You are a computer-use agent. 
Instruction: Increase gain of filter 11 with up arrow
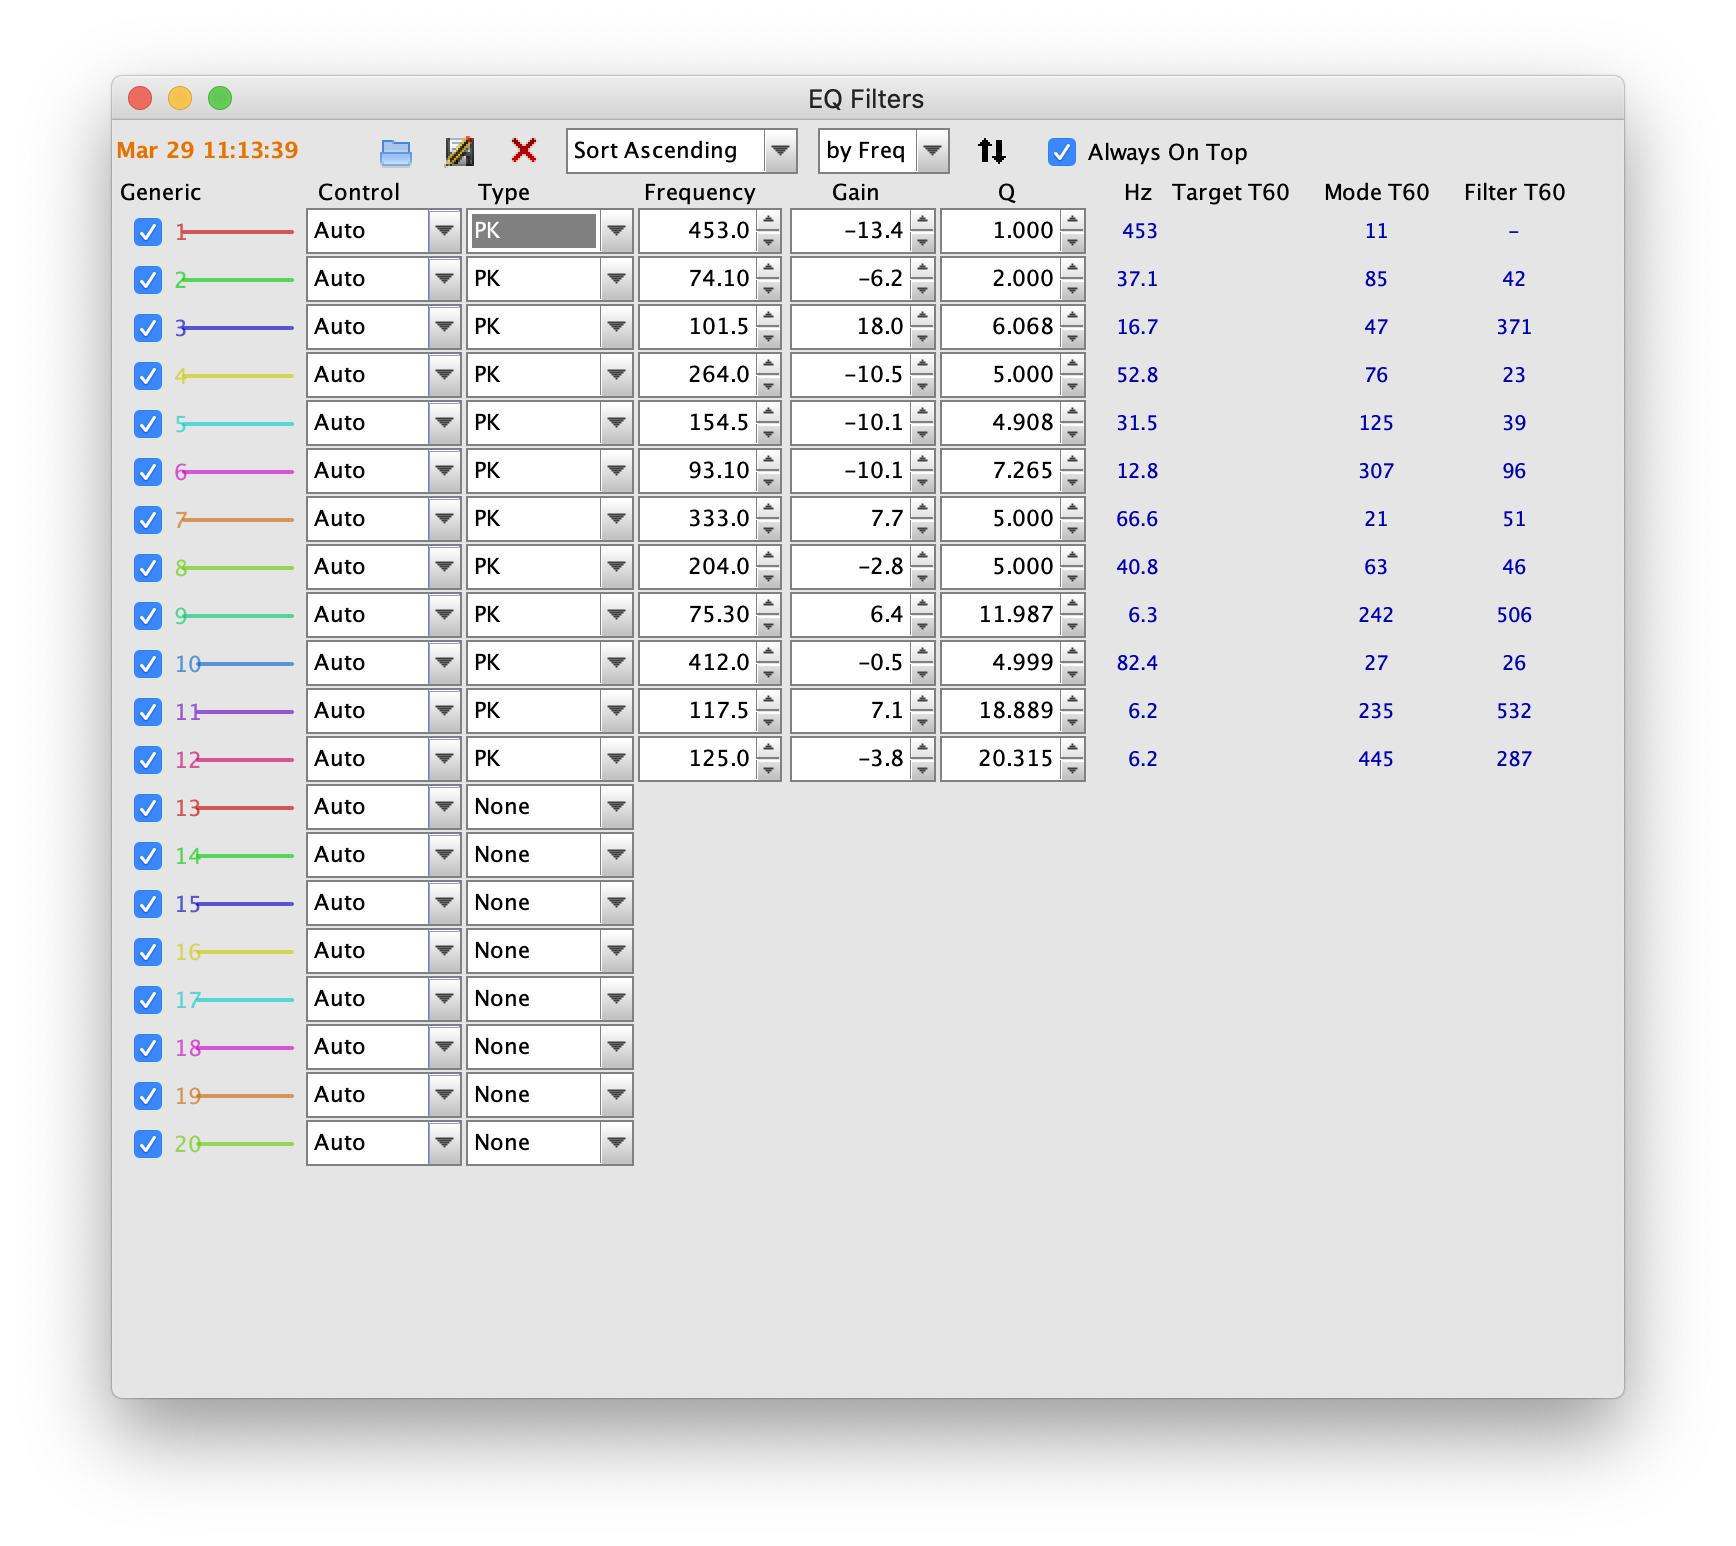[x=922, y=701]
